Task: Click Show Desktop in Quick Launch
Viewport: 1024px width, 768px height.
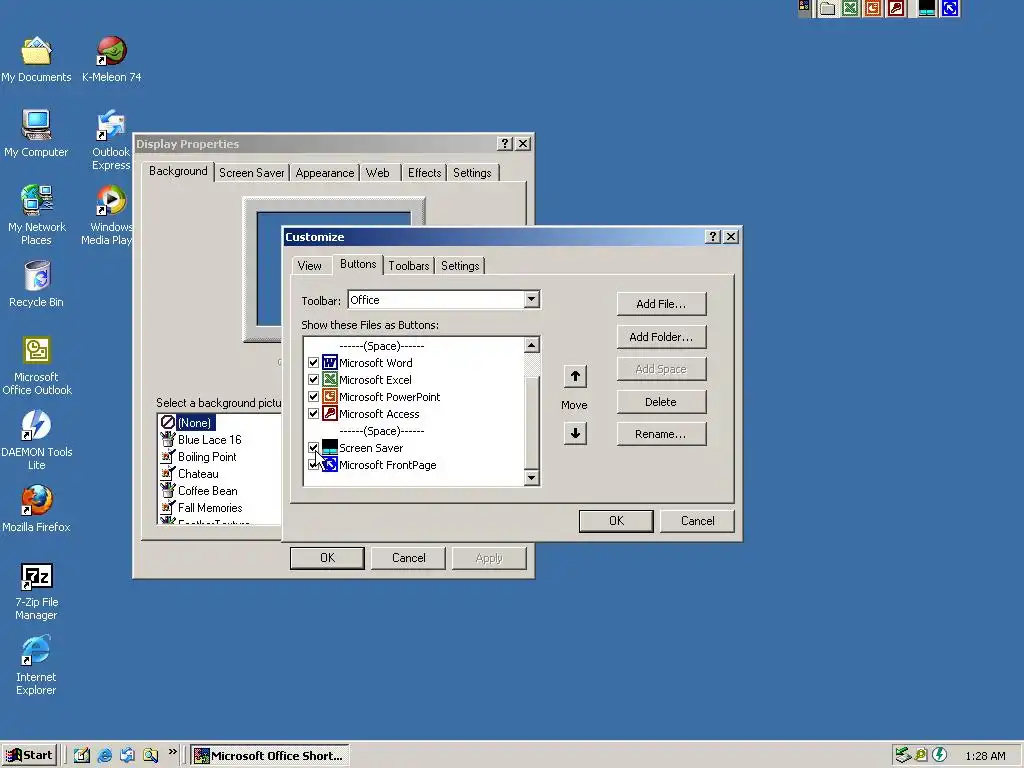Action: [82, 756]
